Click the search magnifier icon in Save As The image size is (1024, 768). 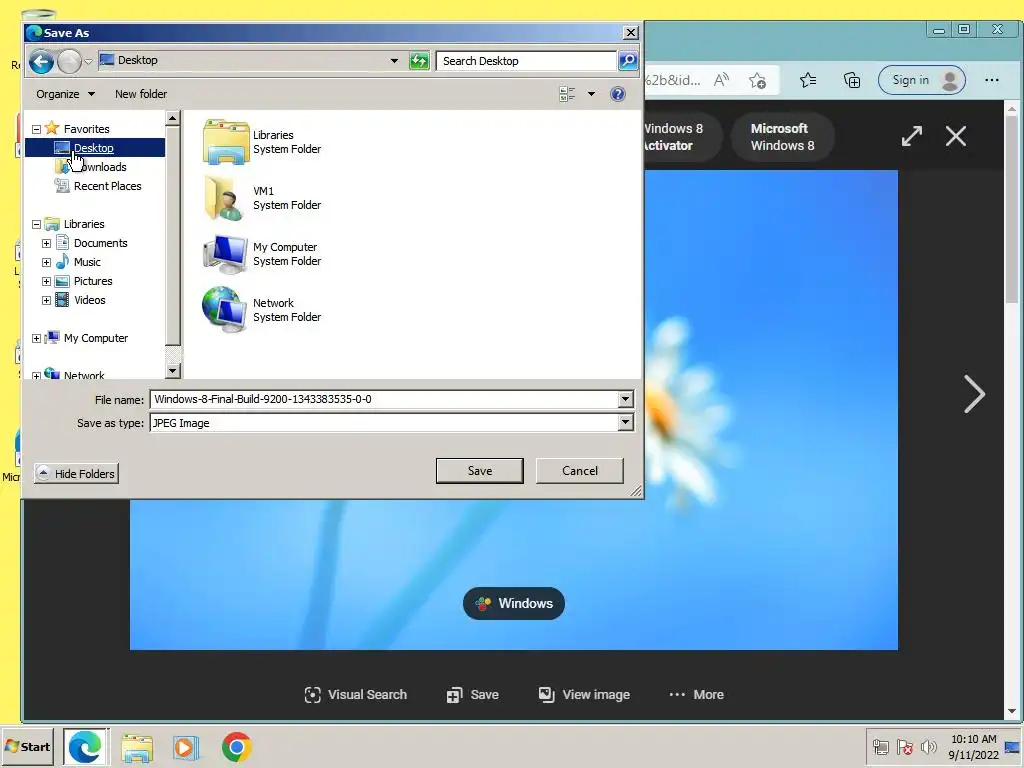[628, 61]
